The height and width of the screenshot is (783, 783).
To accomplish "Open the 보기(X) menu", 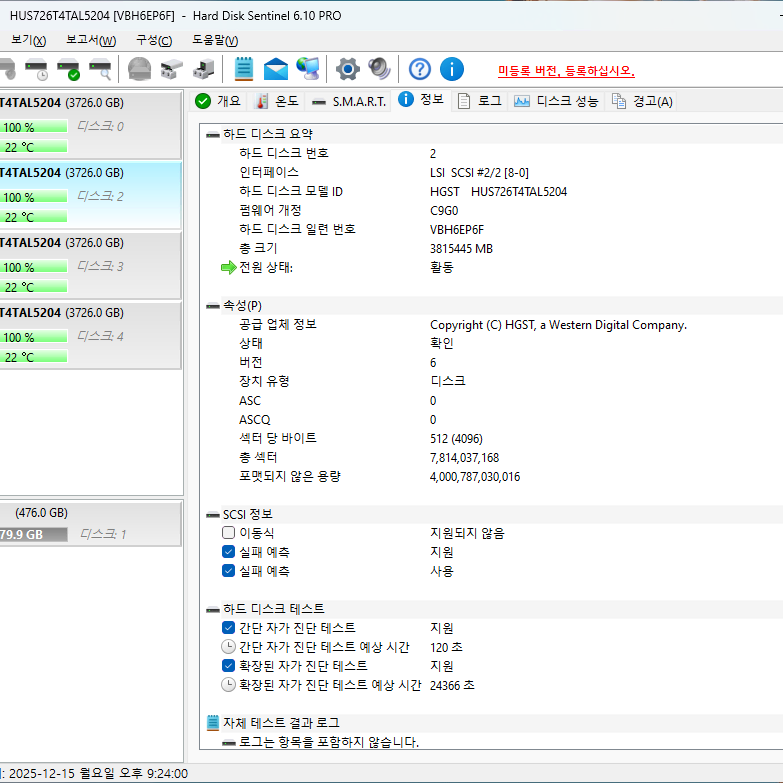I will 29,40.
